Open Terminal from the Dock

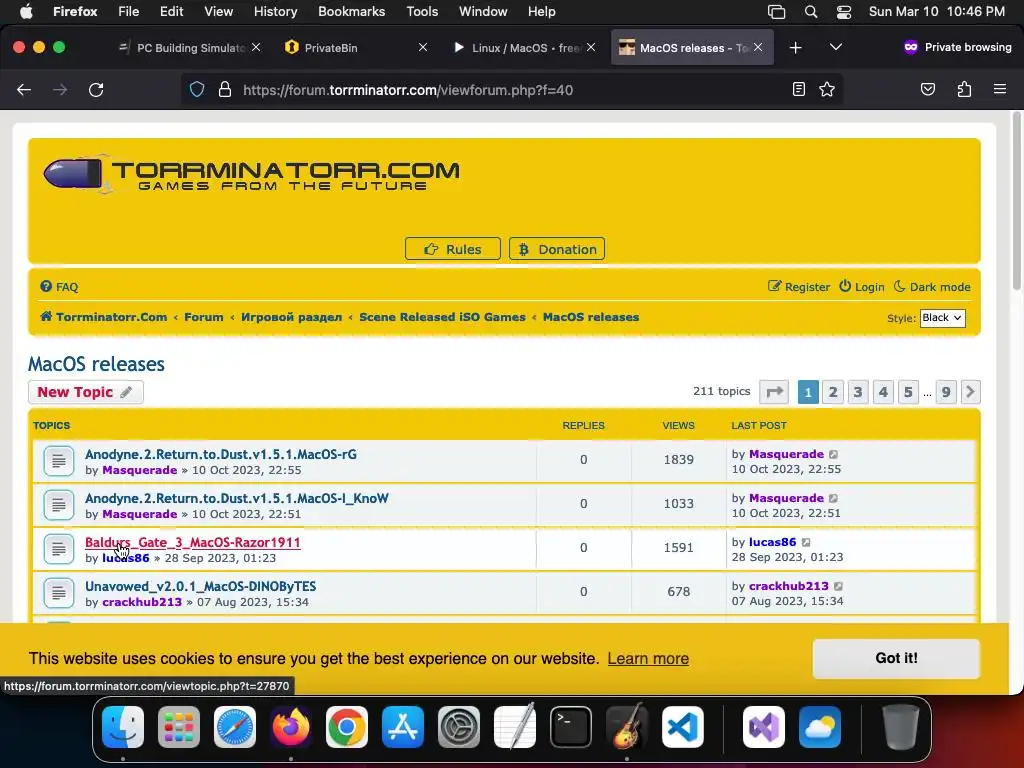click(x=571, y=727)
